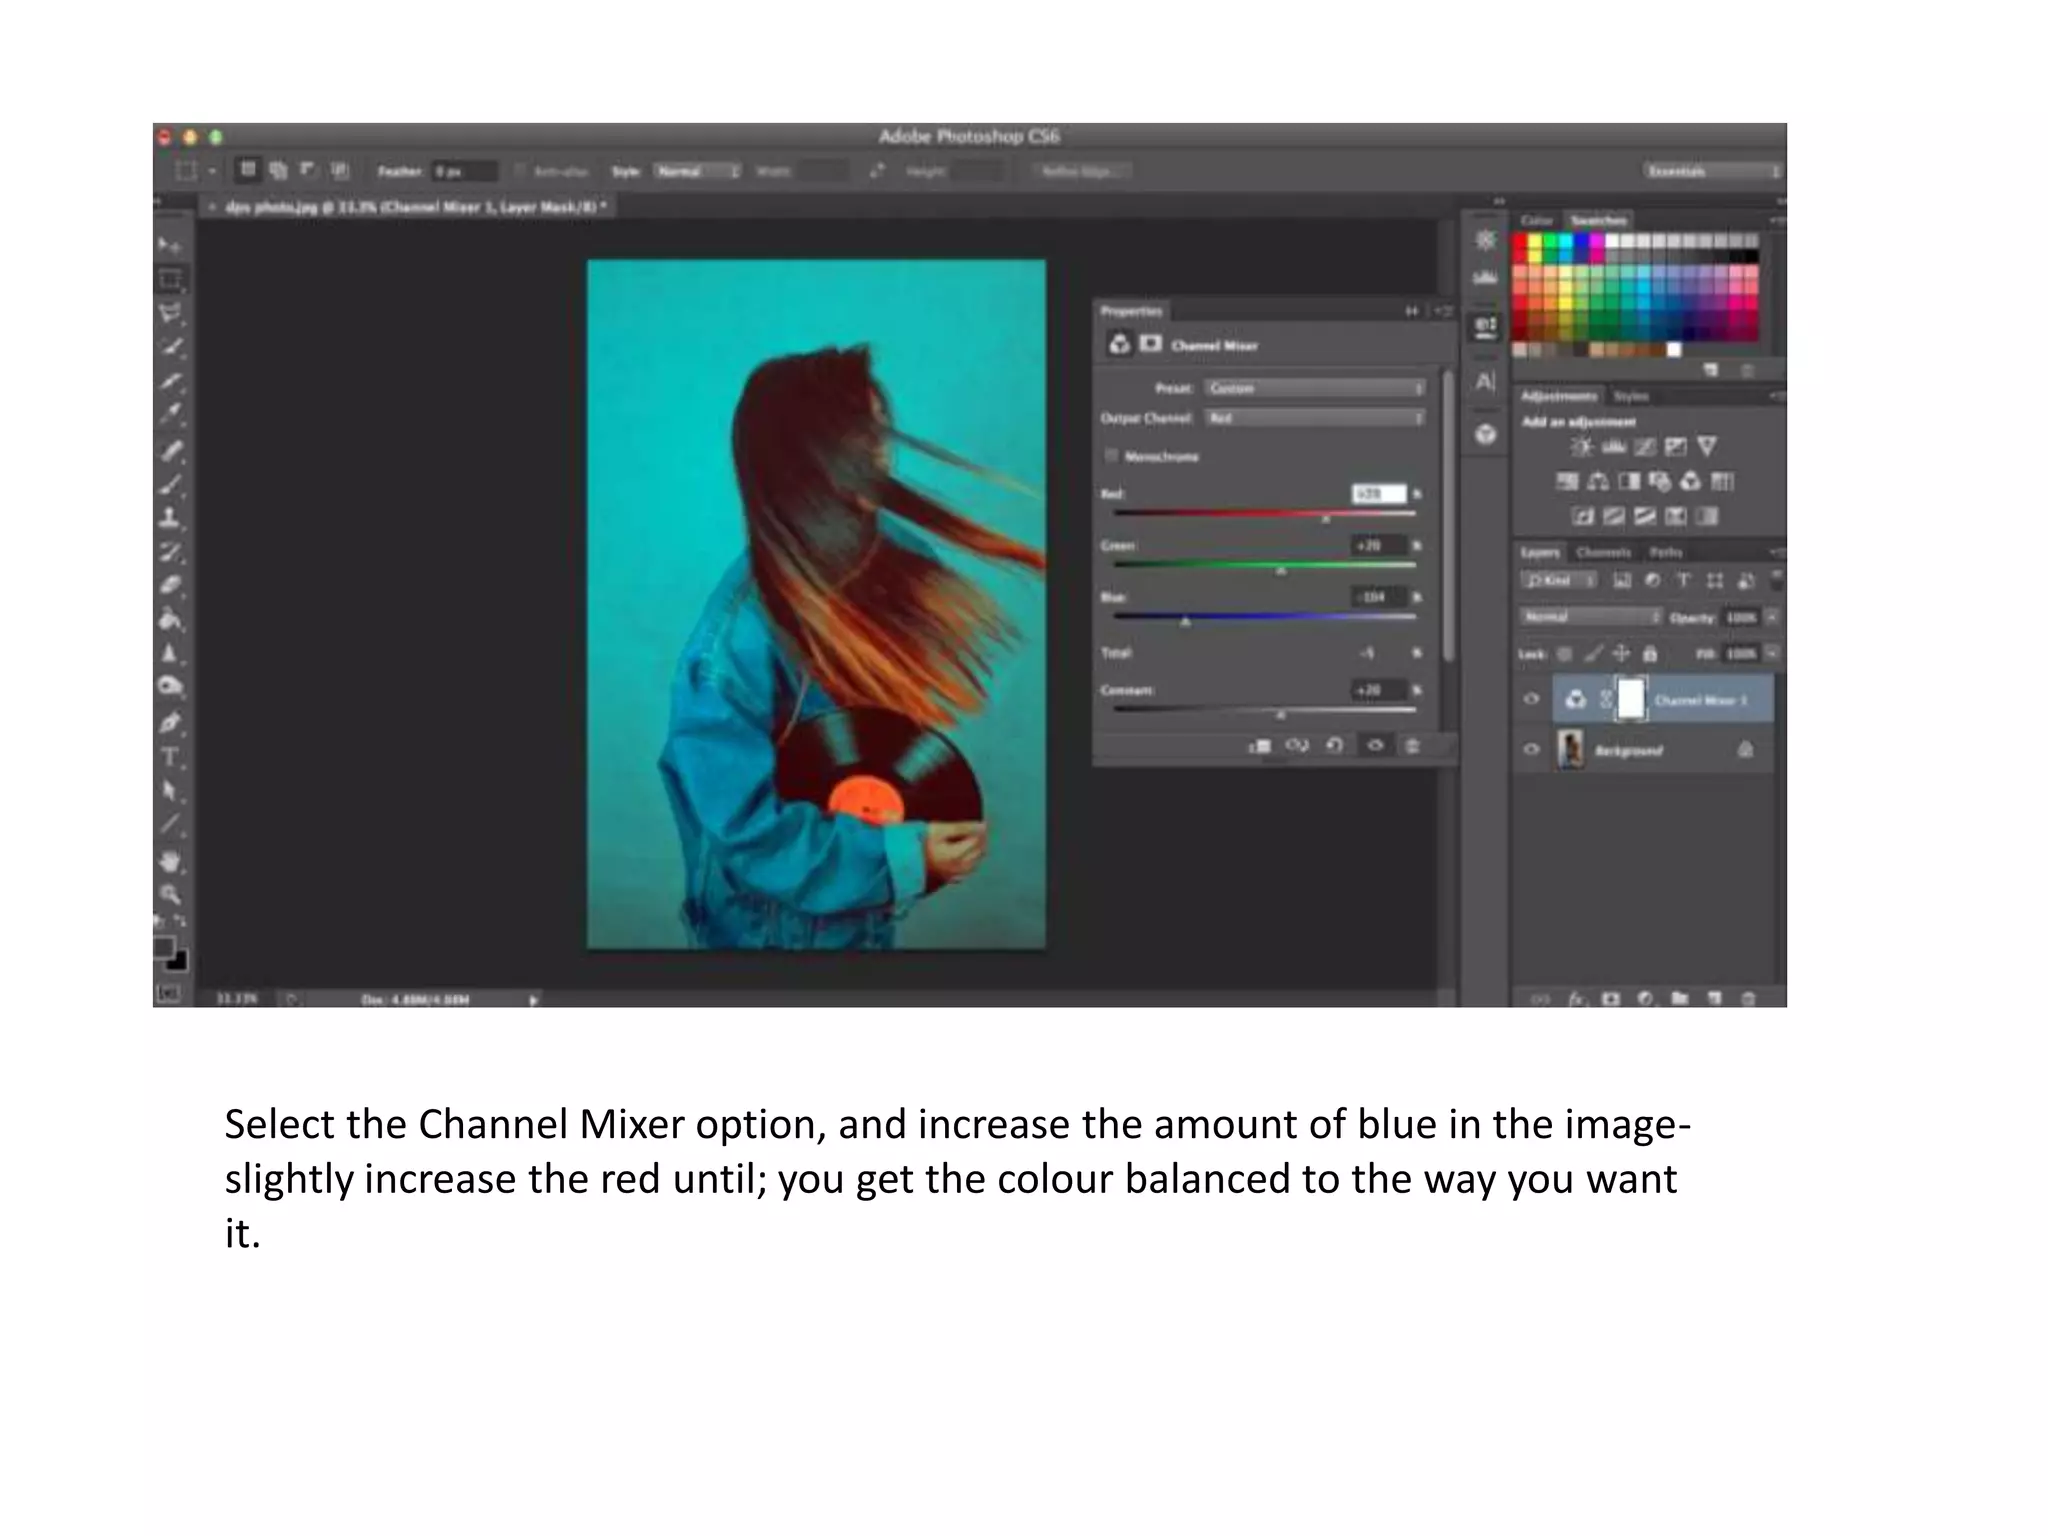Delete the adjustment layer via Properties trash icon
The image size is (2048, 1536).
click(1412, 745)
